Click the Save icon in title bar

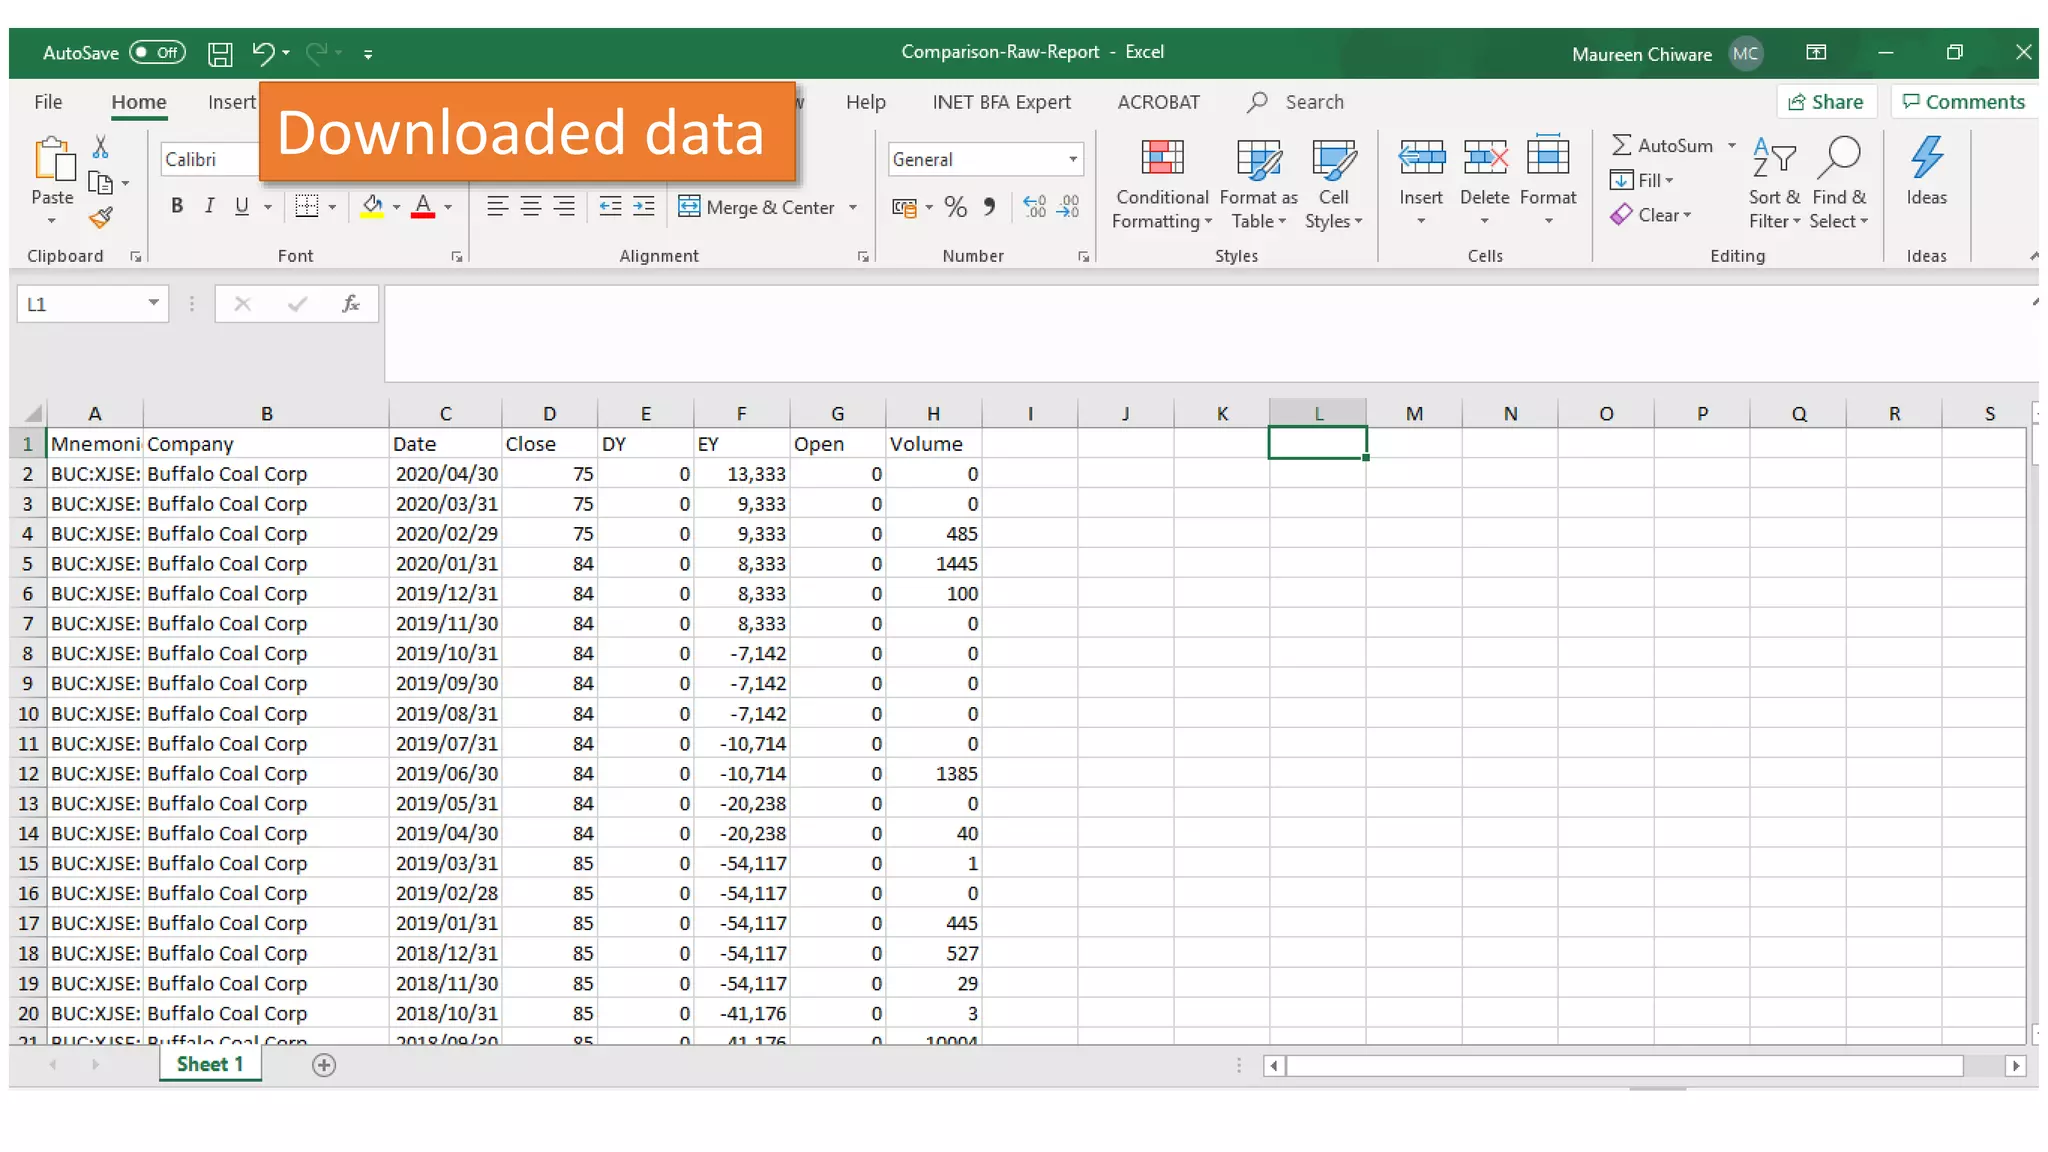click(x=220, y=53)
